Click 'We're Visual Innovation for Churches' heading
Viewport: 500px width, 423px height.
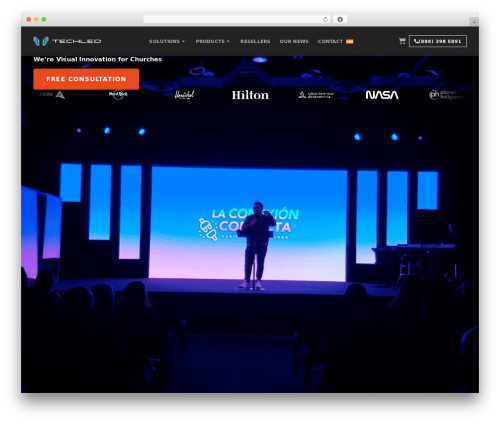[98, 59]
